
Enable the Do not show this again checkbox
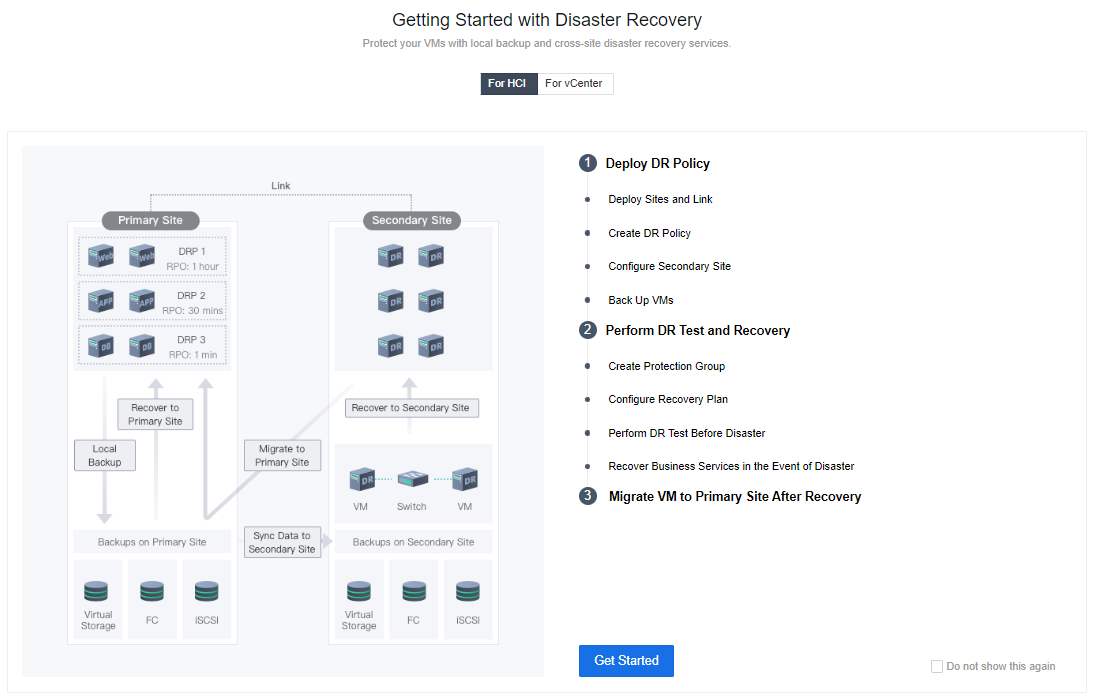[x=937, y=666]
